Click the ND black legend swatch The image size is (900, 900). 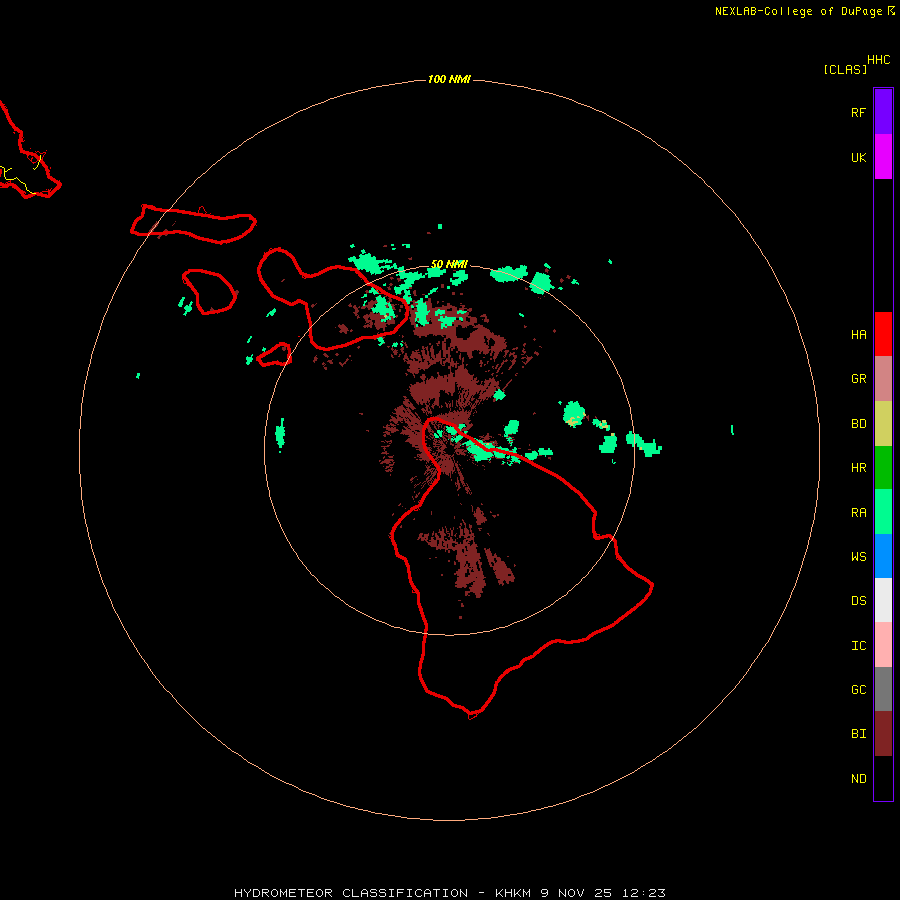(883, 778)
